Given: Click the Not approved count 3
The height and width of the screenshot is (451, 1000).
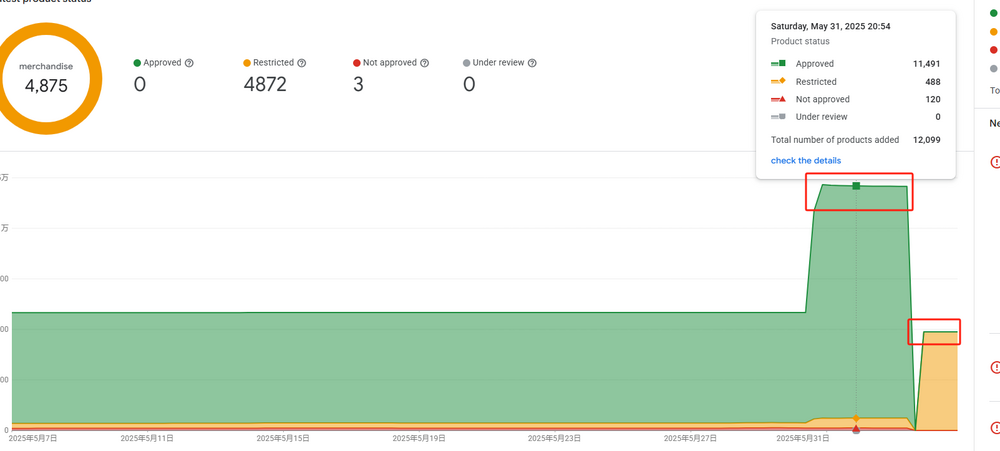Looking at the screenshot, I should pyautogui.click(x=358, y=84).
